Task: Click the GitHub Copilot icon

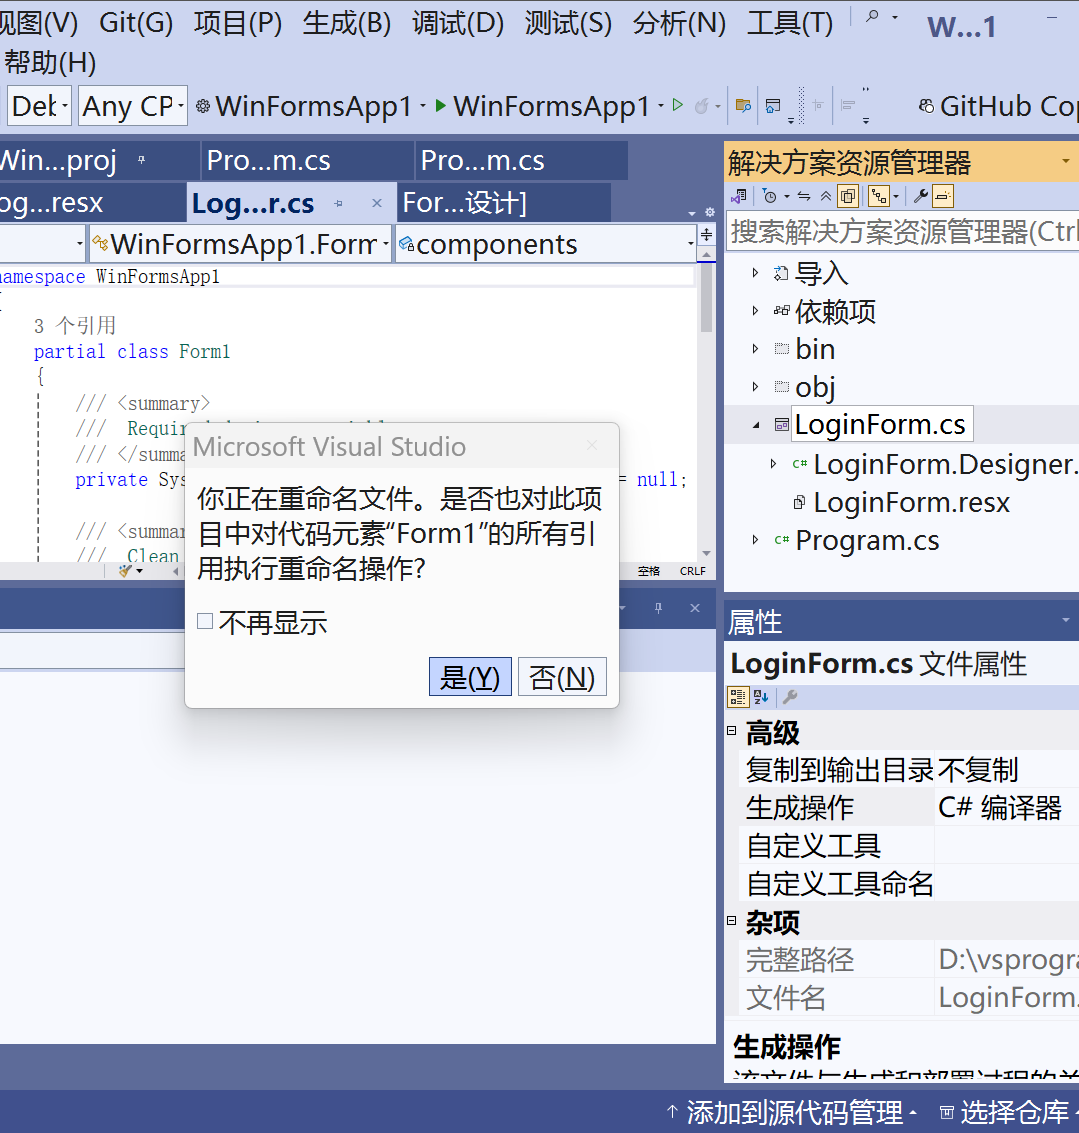Action: tap(928, 106)
